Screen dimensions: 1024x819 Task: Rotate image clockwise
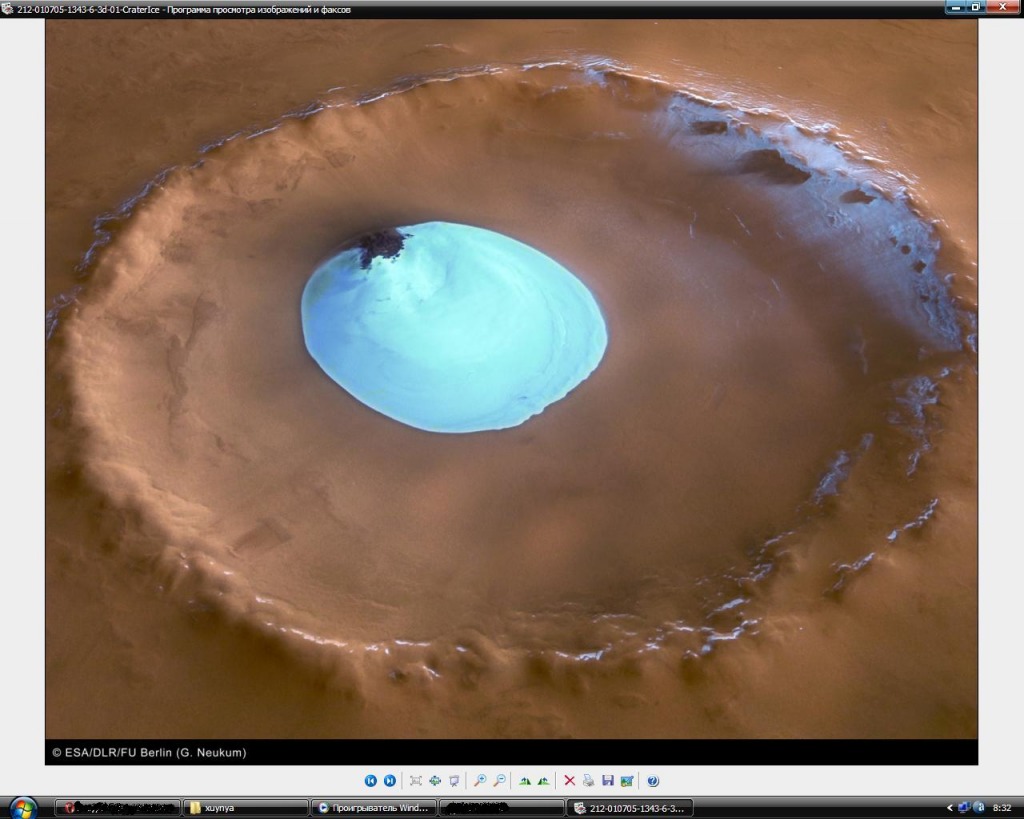pos(524,780)
